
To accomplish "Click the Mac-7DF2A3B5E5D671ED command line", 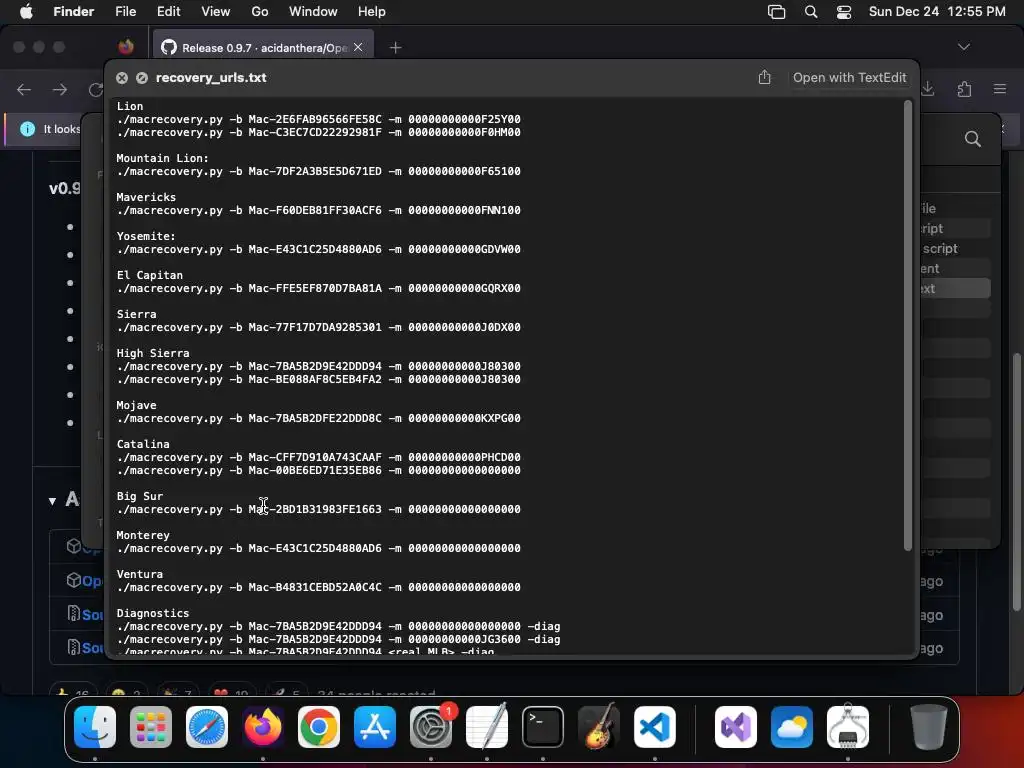I will (x=319, y=171).
